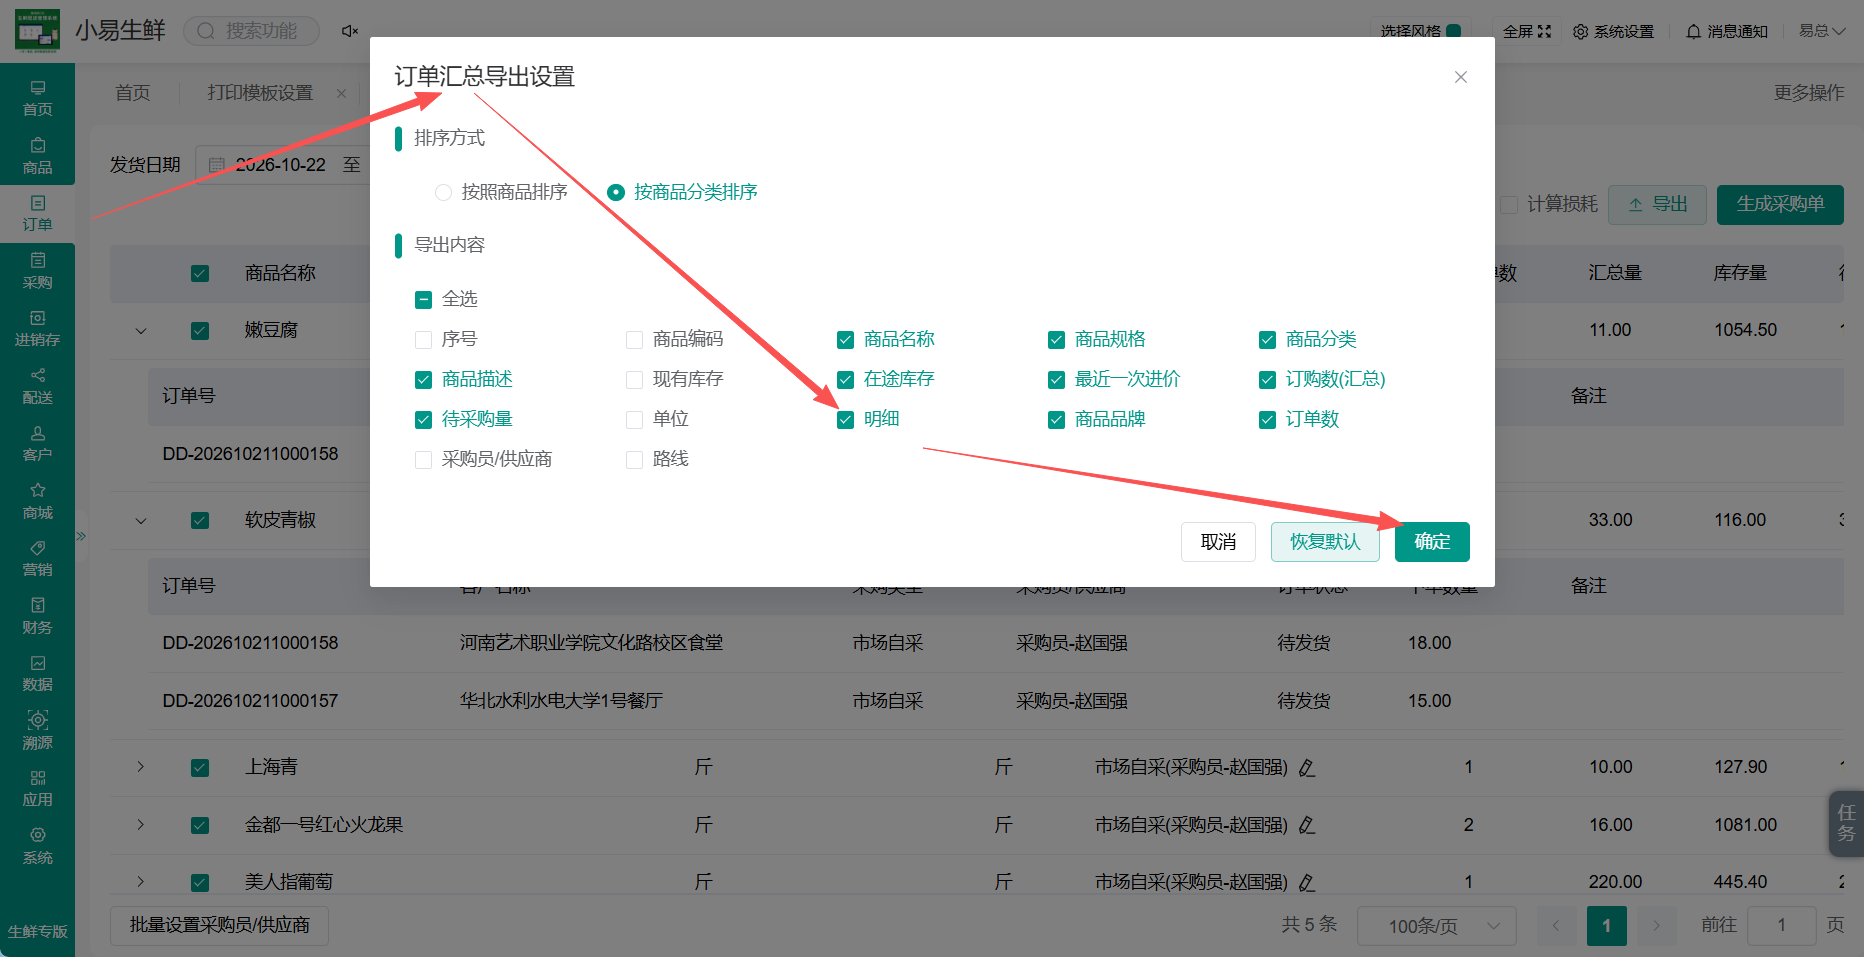Collapse the 嫩豆腐 row

[x=141, y=331]
